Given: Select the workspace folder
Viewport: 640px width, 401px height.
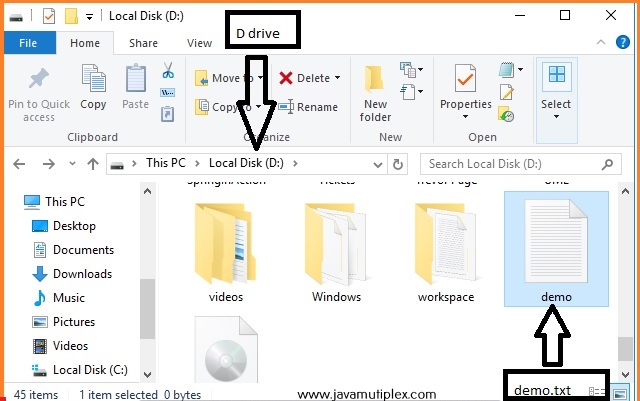Looking at the screenshot, I should 446,252.
